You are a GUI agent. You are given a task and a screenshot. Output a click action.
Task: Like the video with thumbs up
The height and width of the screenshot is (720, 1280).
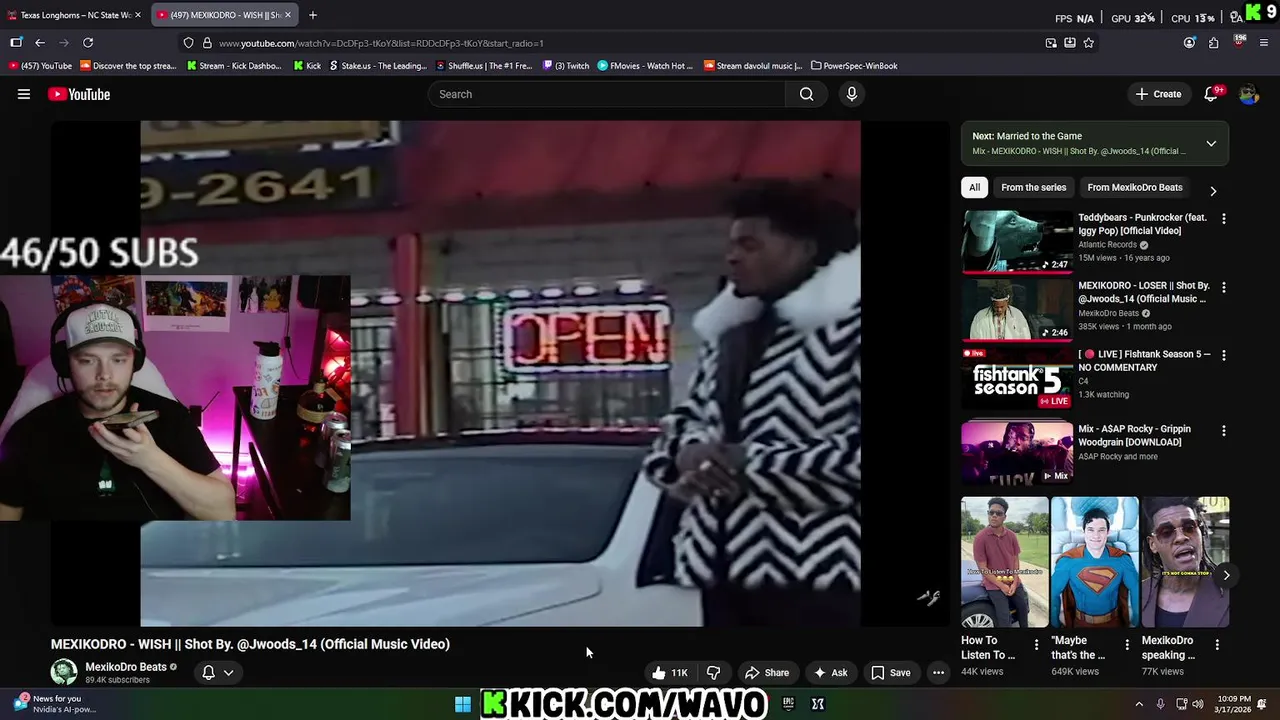669,673
